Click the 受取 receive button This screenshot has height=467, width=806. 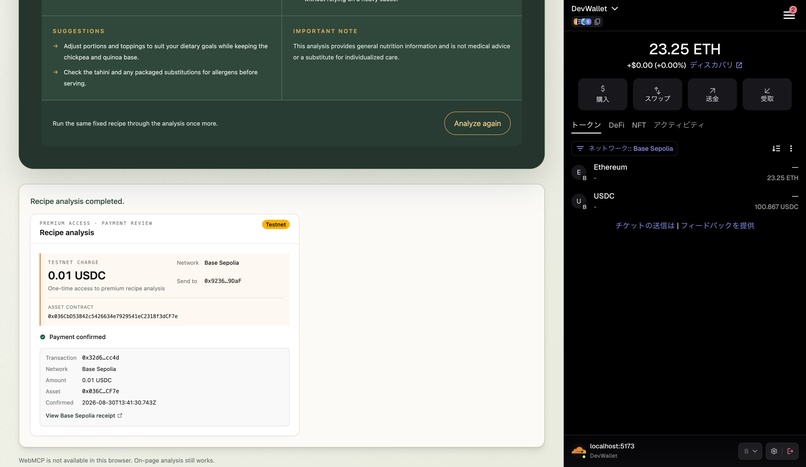(767, 94)
